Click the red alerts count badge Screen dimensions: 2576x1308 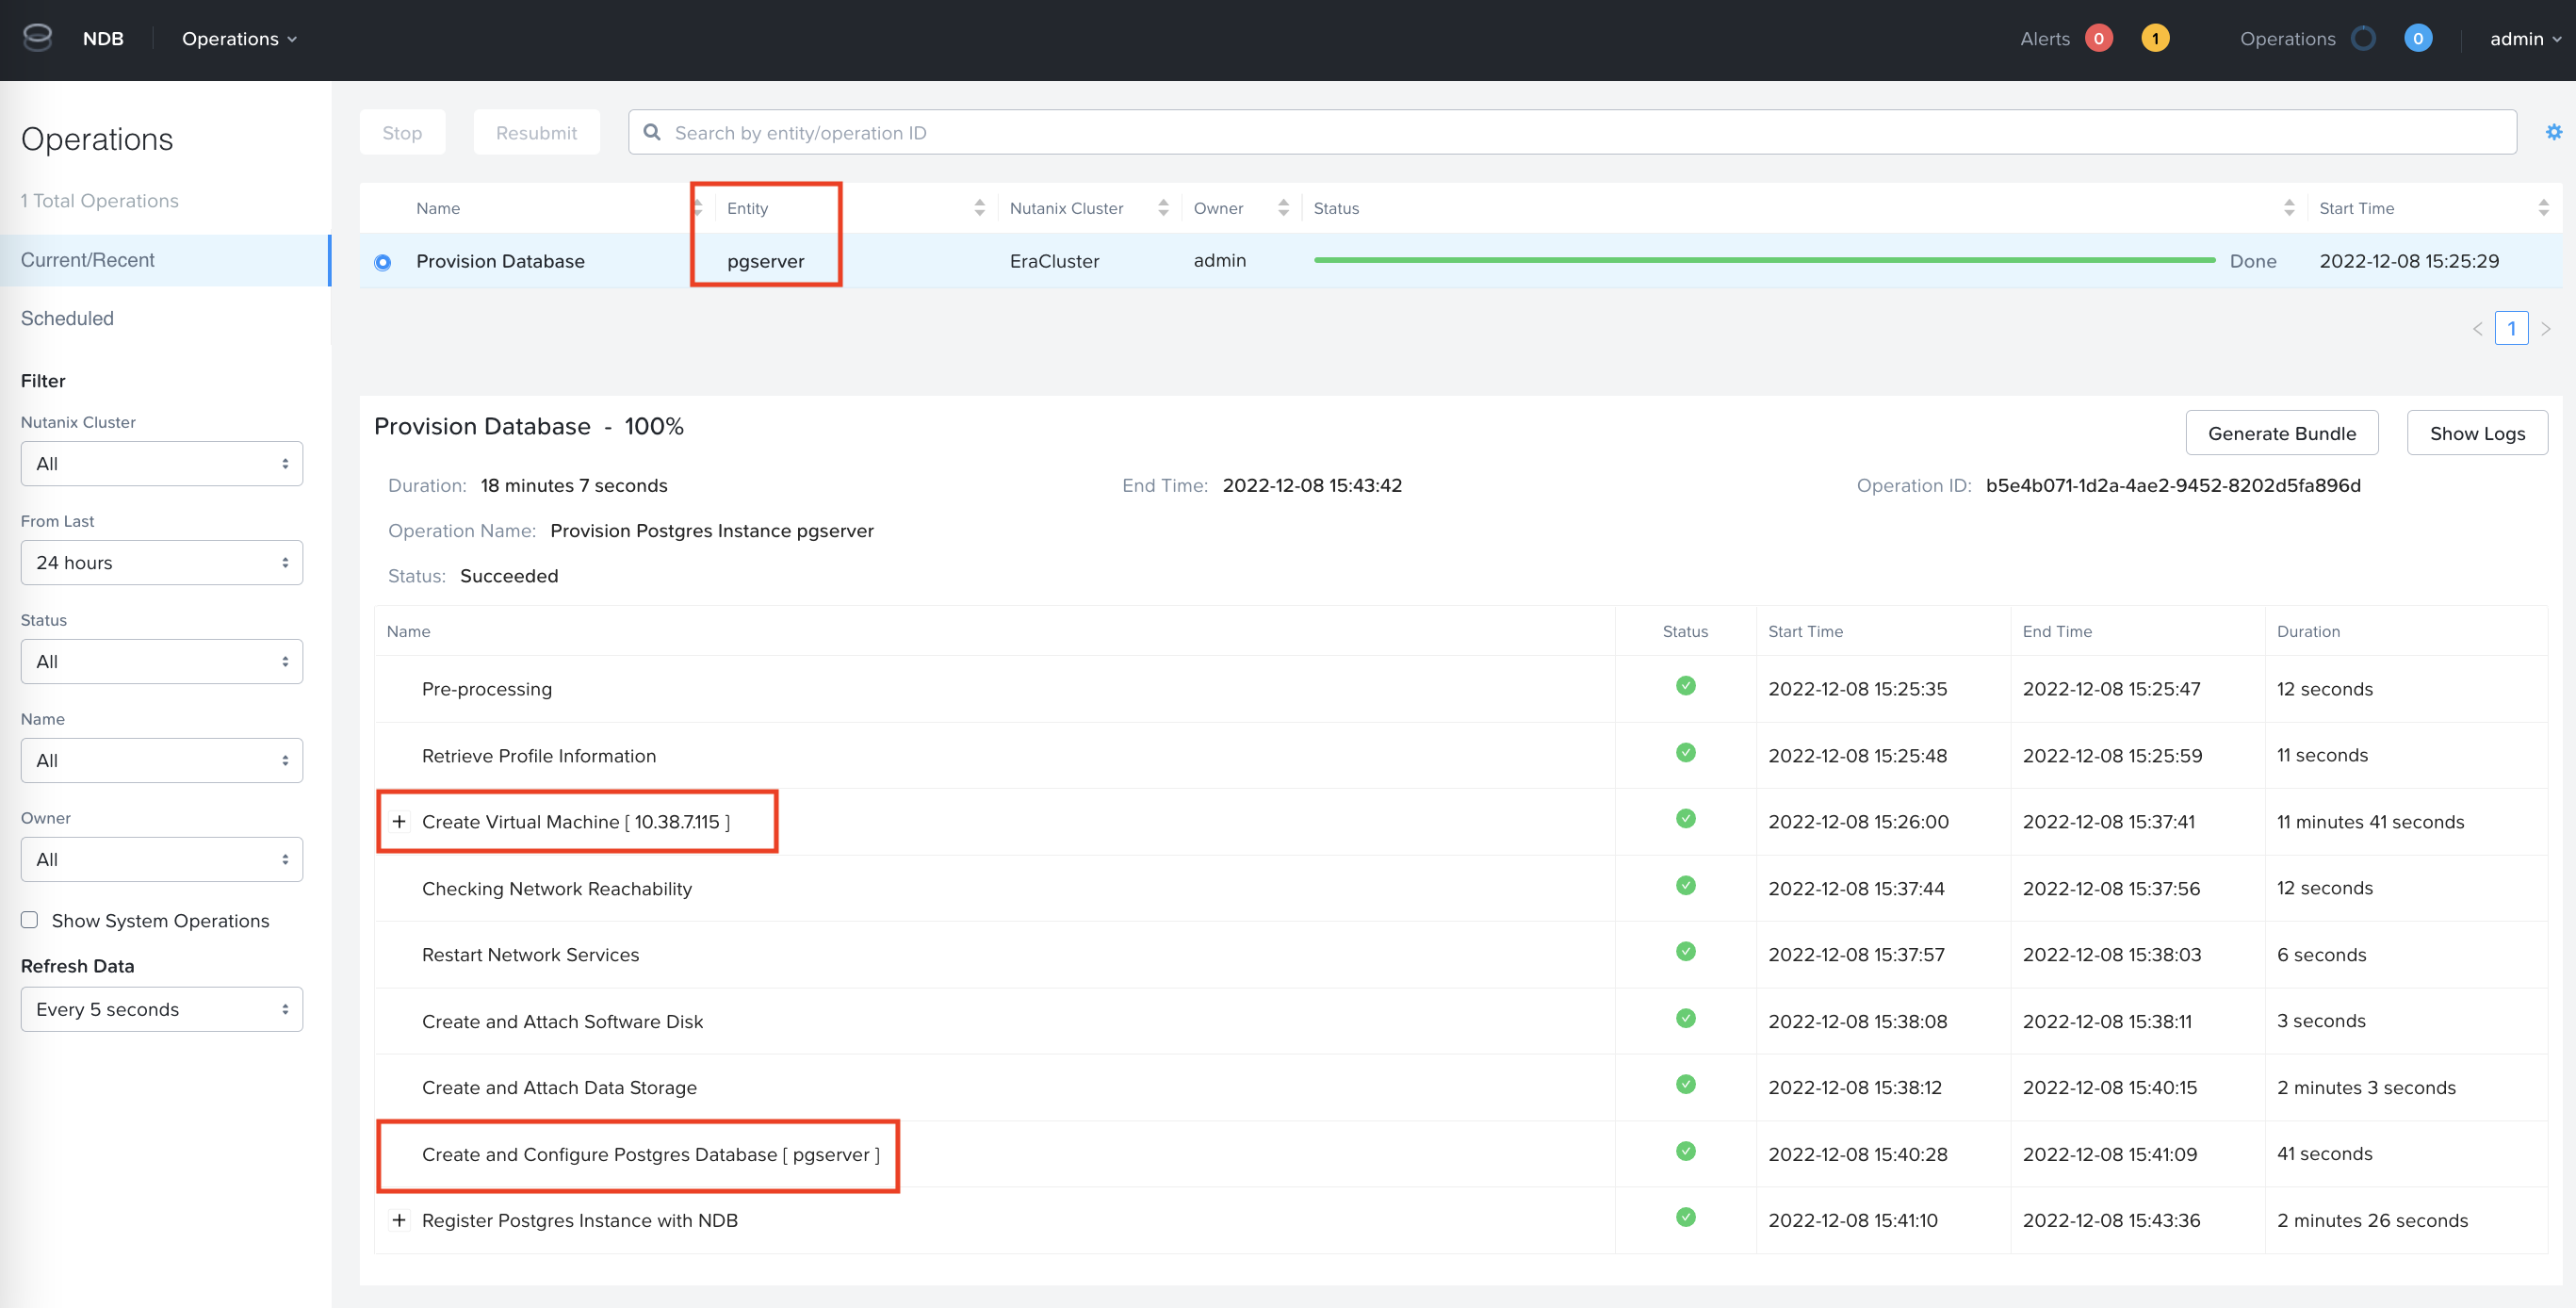point(2098,39)
